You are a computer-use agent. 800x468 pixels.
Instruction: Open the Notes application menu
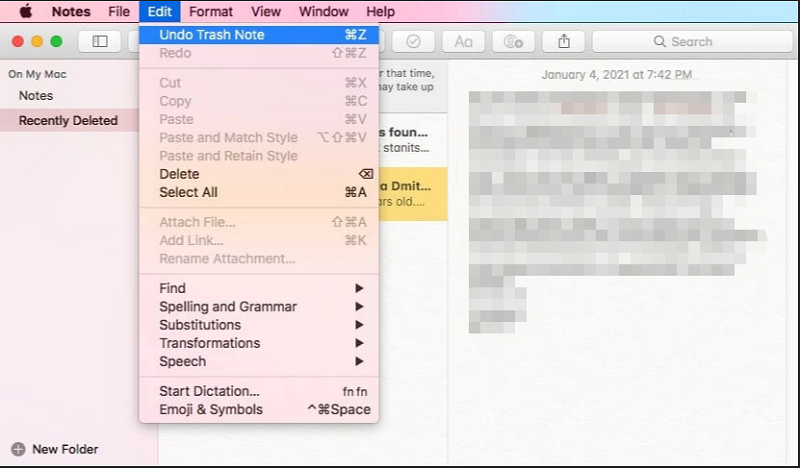click(x=71, y=11)
